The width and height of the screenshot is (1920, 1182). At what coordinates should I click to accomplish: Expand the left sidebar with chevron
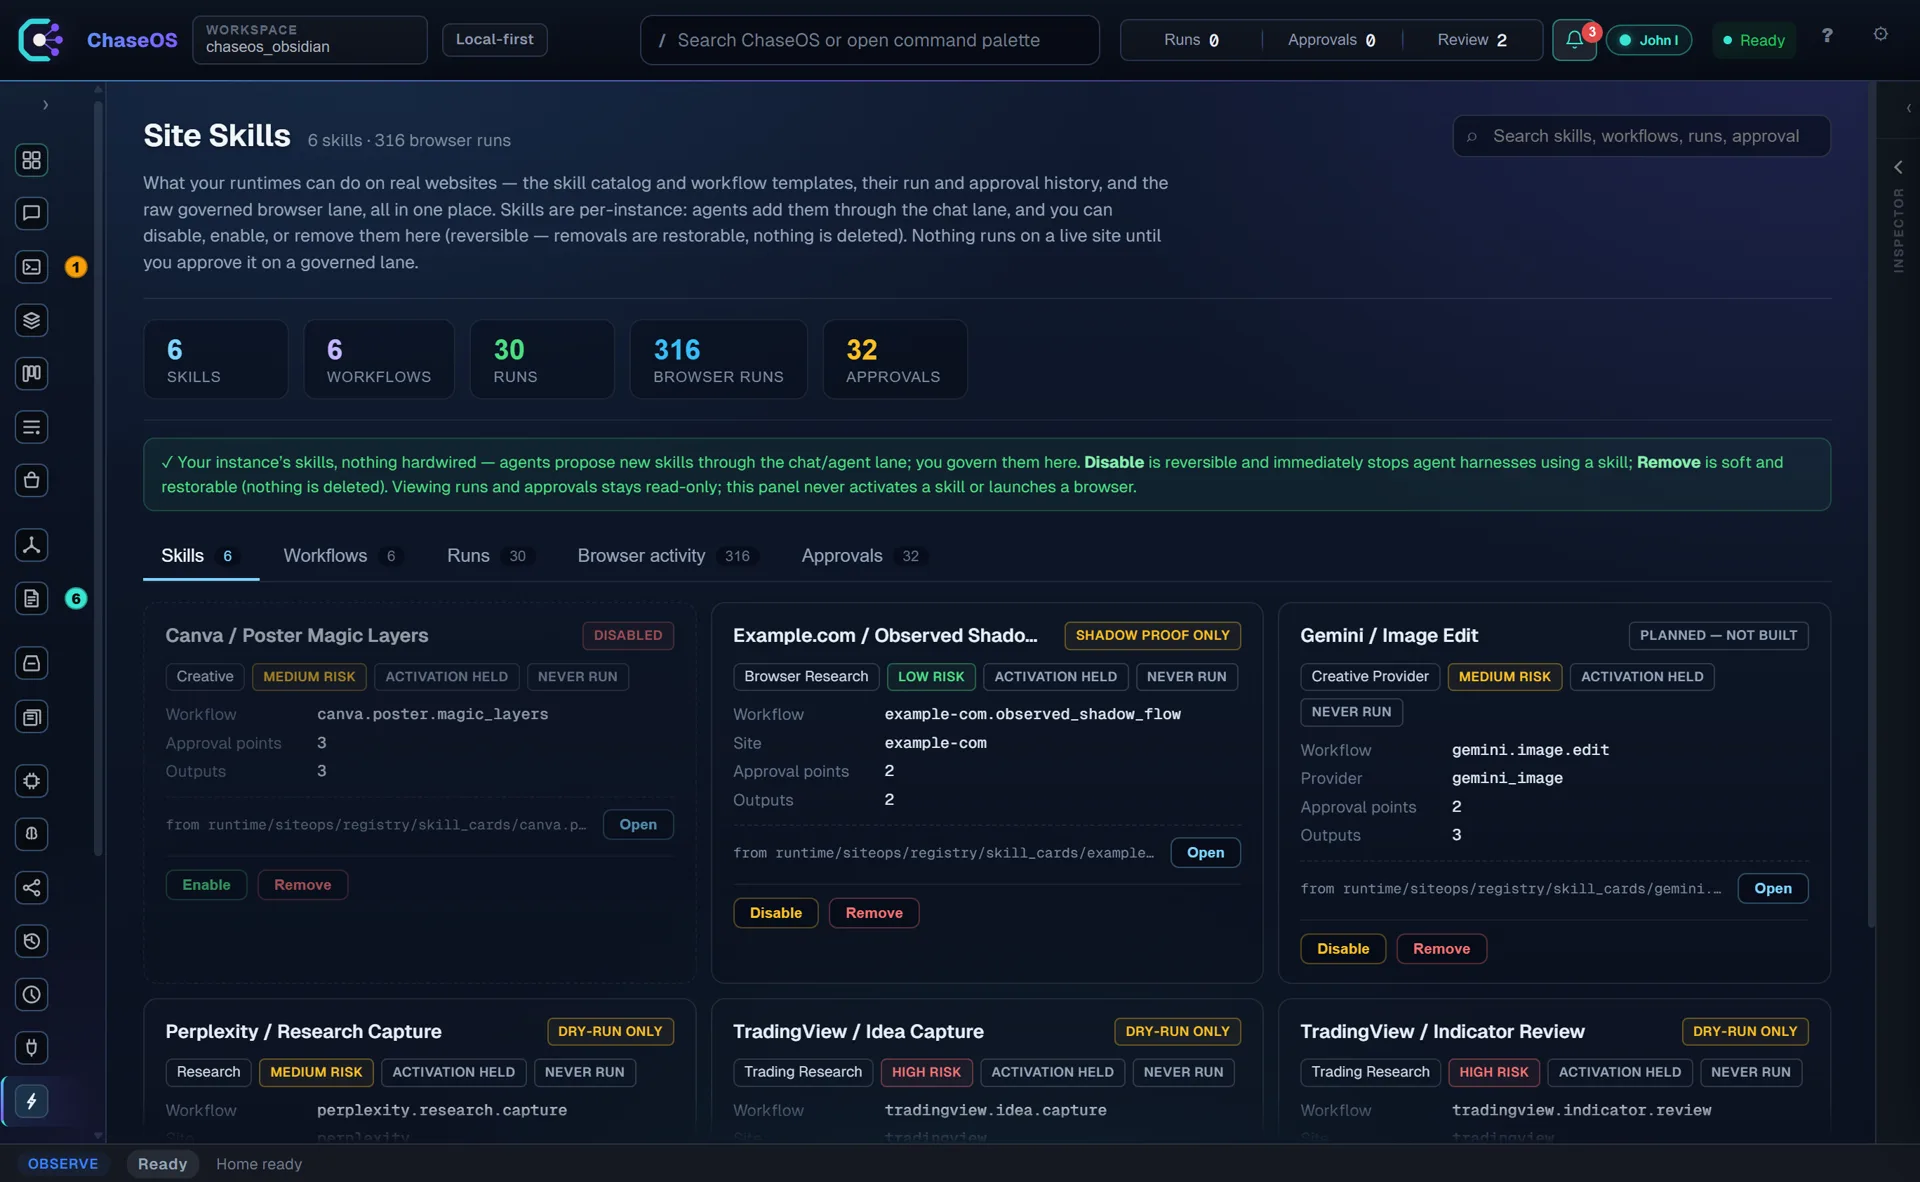point(45,105)
